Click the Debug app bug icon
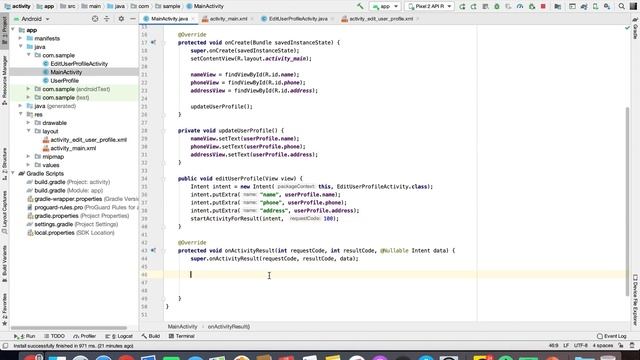 pyautogui.click(x=497, y=7)
